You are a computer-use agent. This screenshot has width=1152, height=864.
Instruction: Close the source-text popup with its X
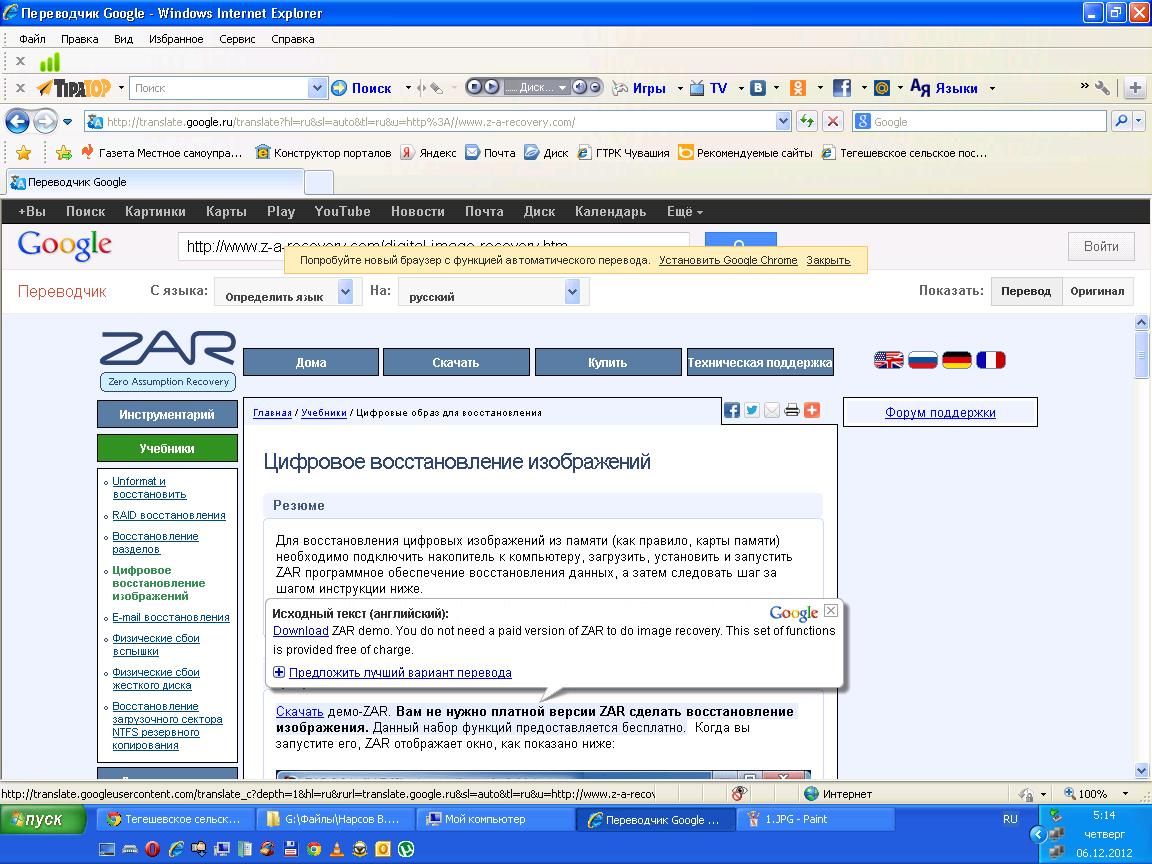pyautogui.click(x=831, y=611)
